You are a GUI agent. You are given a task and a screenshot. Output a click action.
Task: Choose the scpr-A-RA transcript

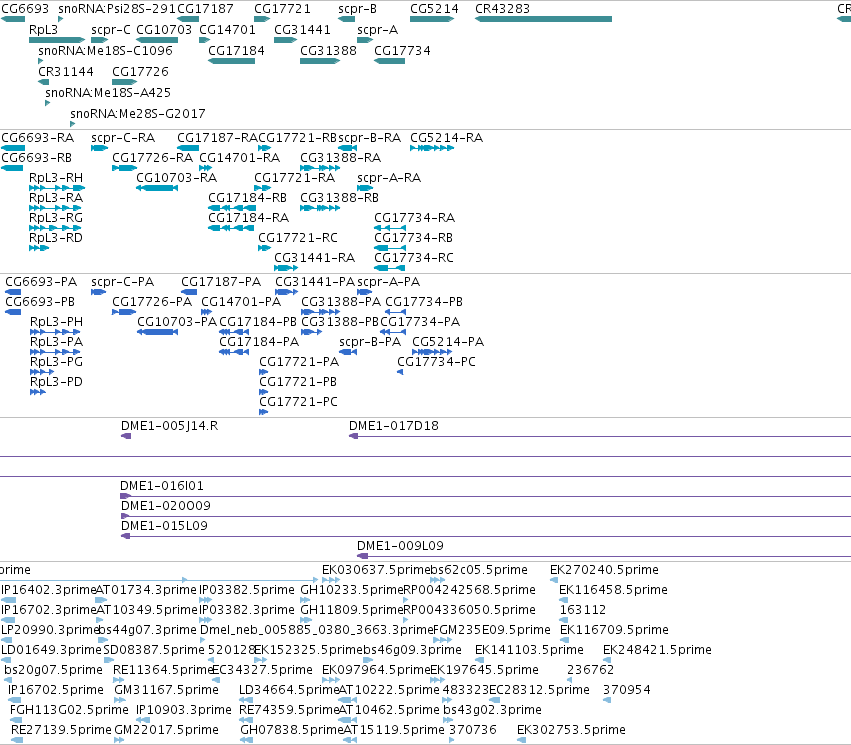(365, 188)
